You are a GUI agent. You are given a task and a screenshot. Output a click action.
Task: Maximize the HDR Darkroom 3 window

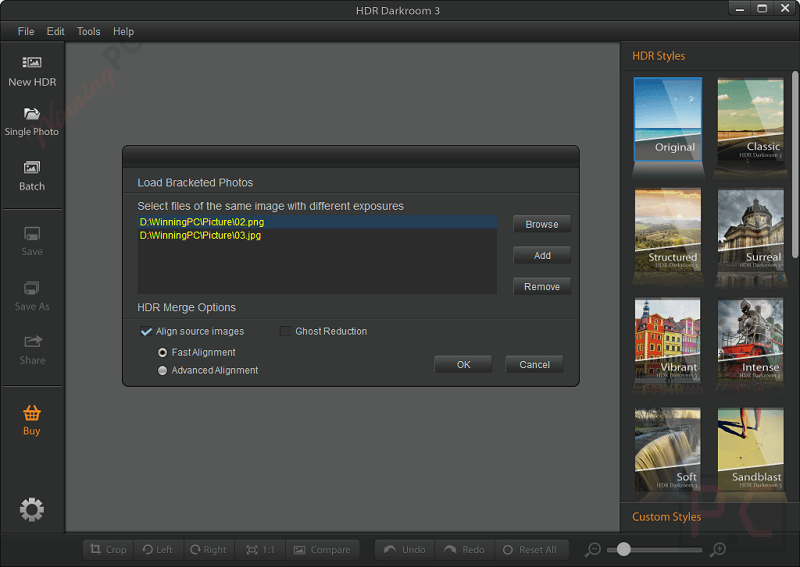point(762,9)
